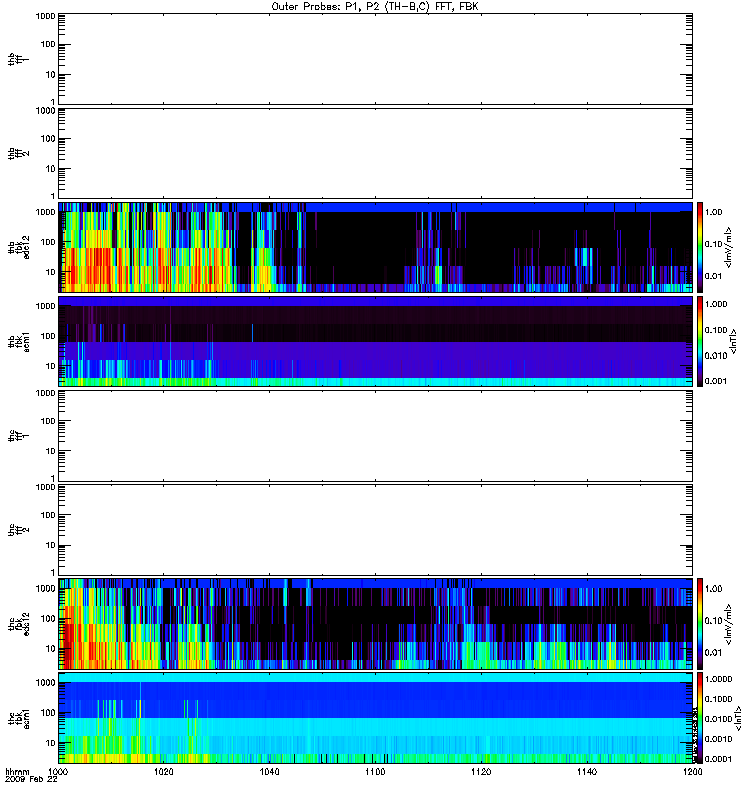750x800 pixels.
Task: Click the 1140 time tick label
Action: tap(587, 772)
